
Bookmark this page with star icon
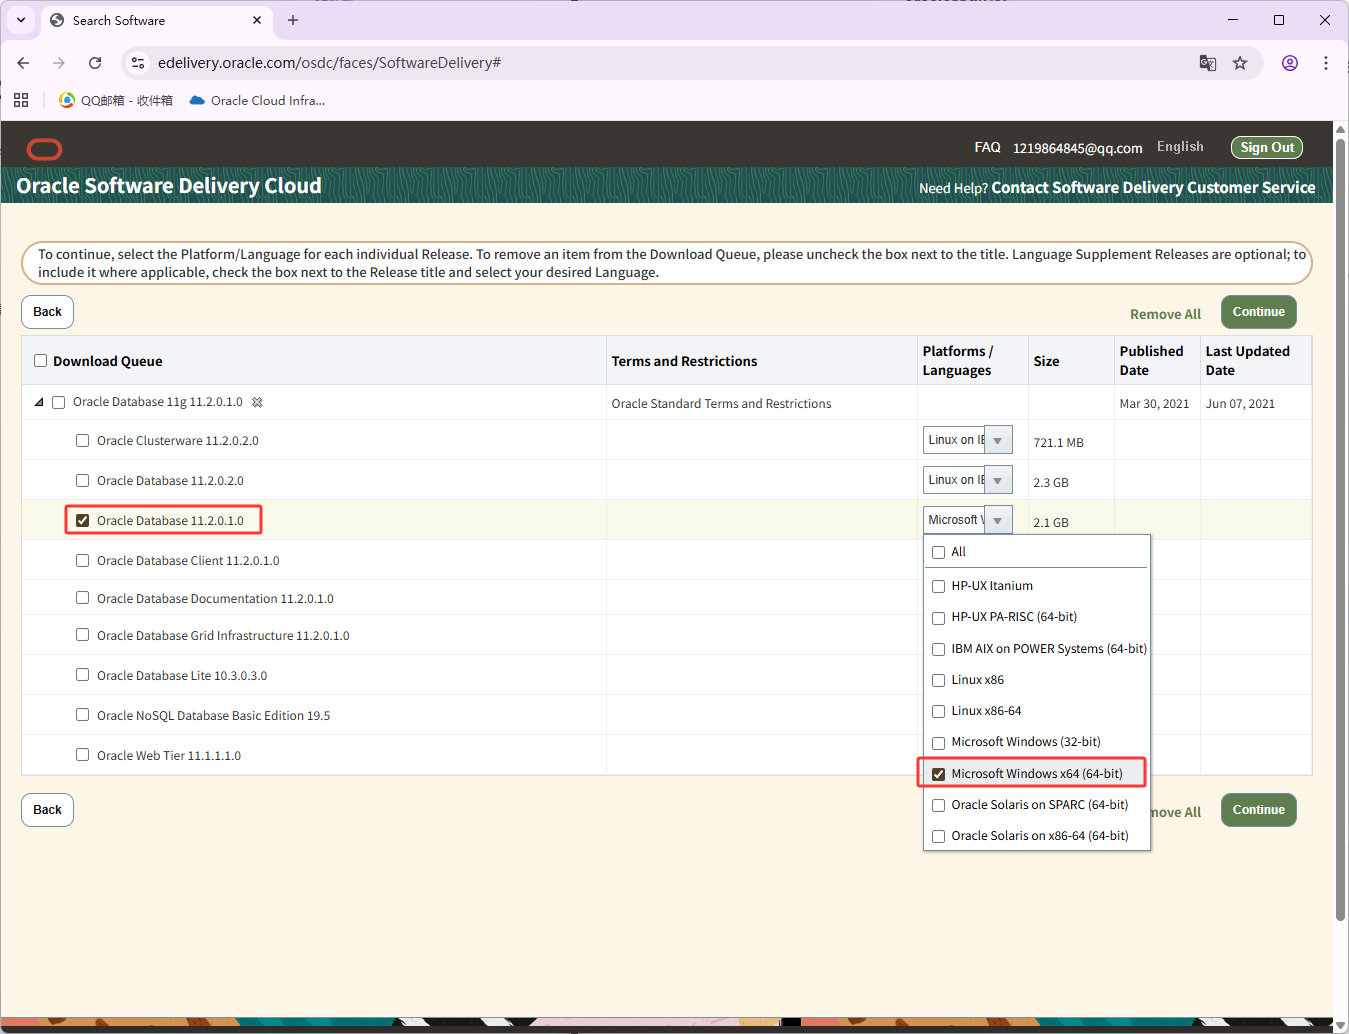(1240, 63)
